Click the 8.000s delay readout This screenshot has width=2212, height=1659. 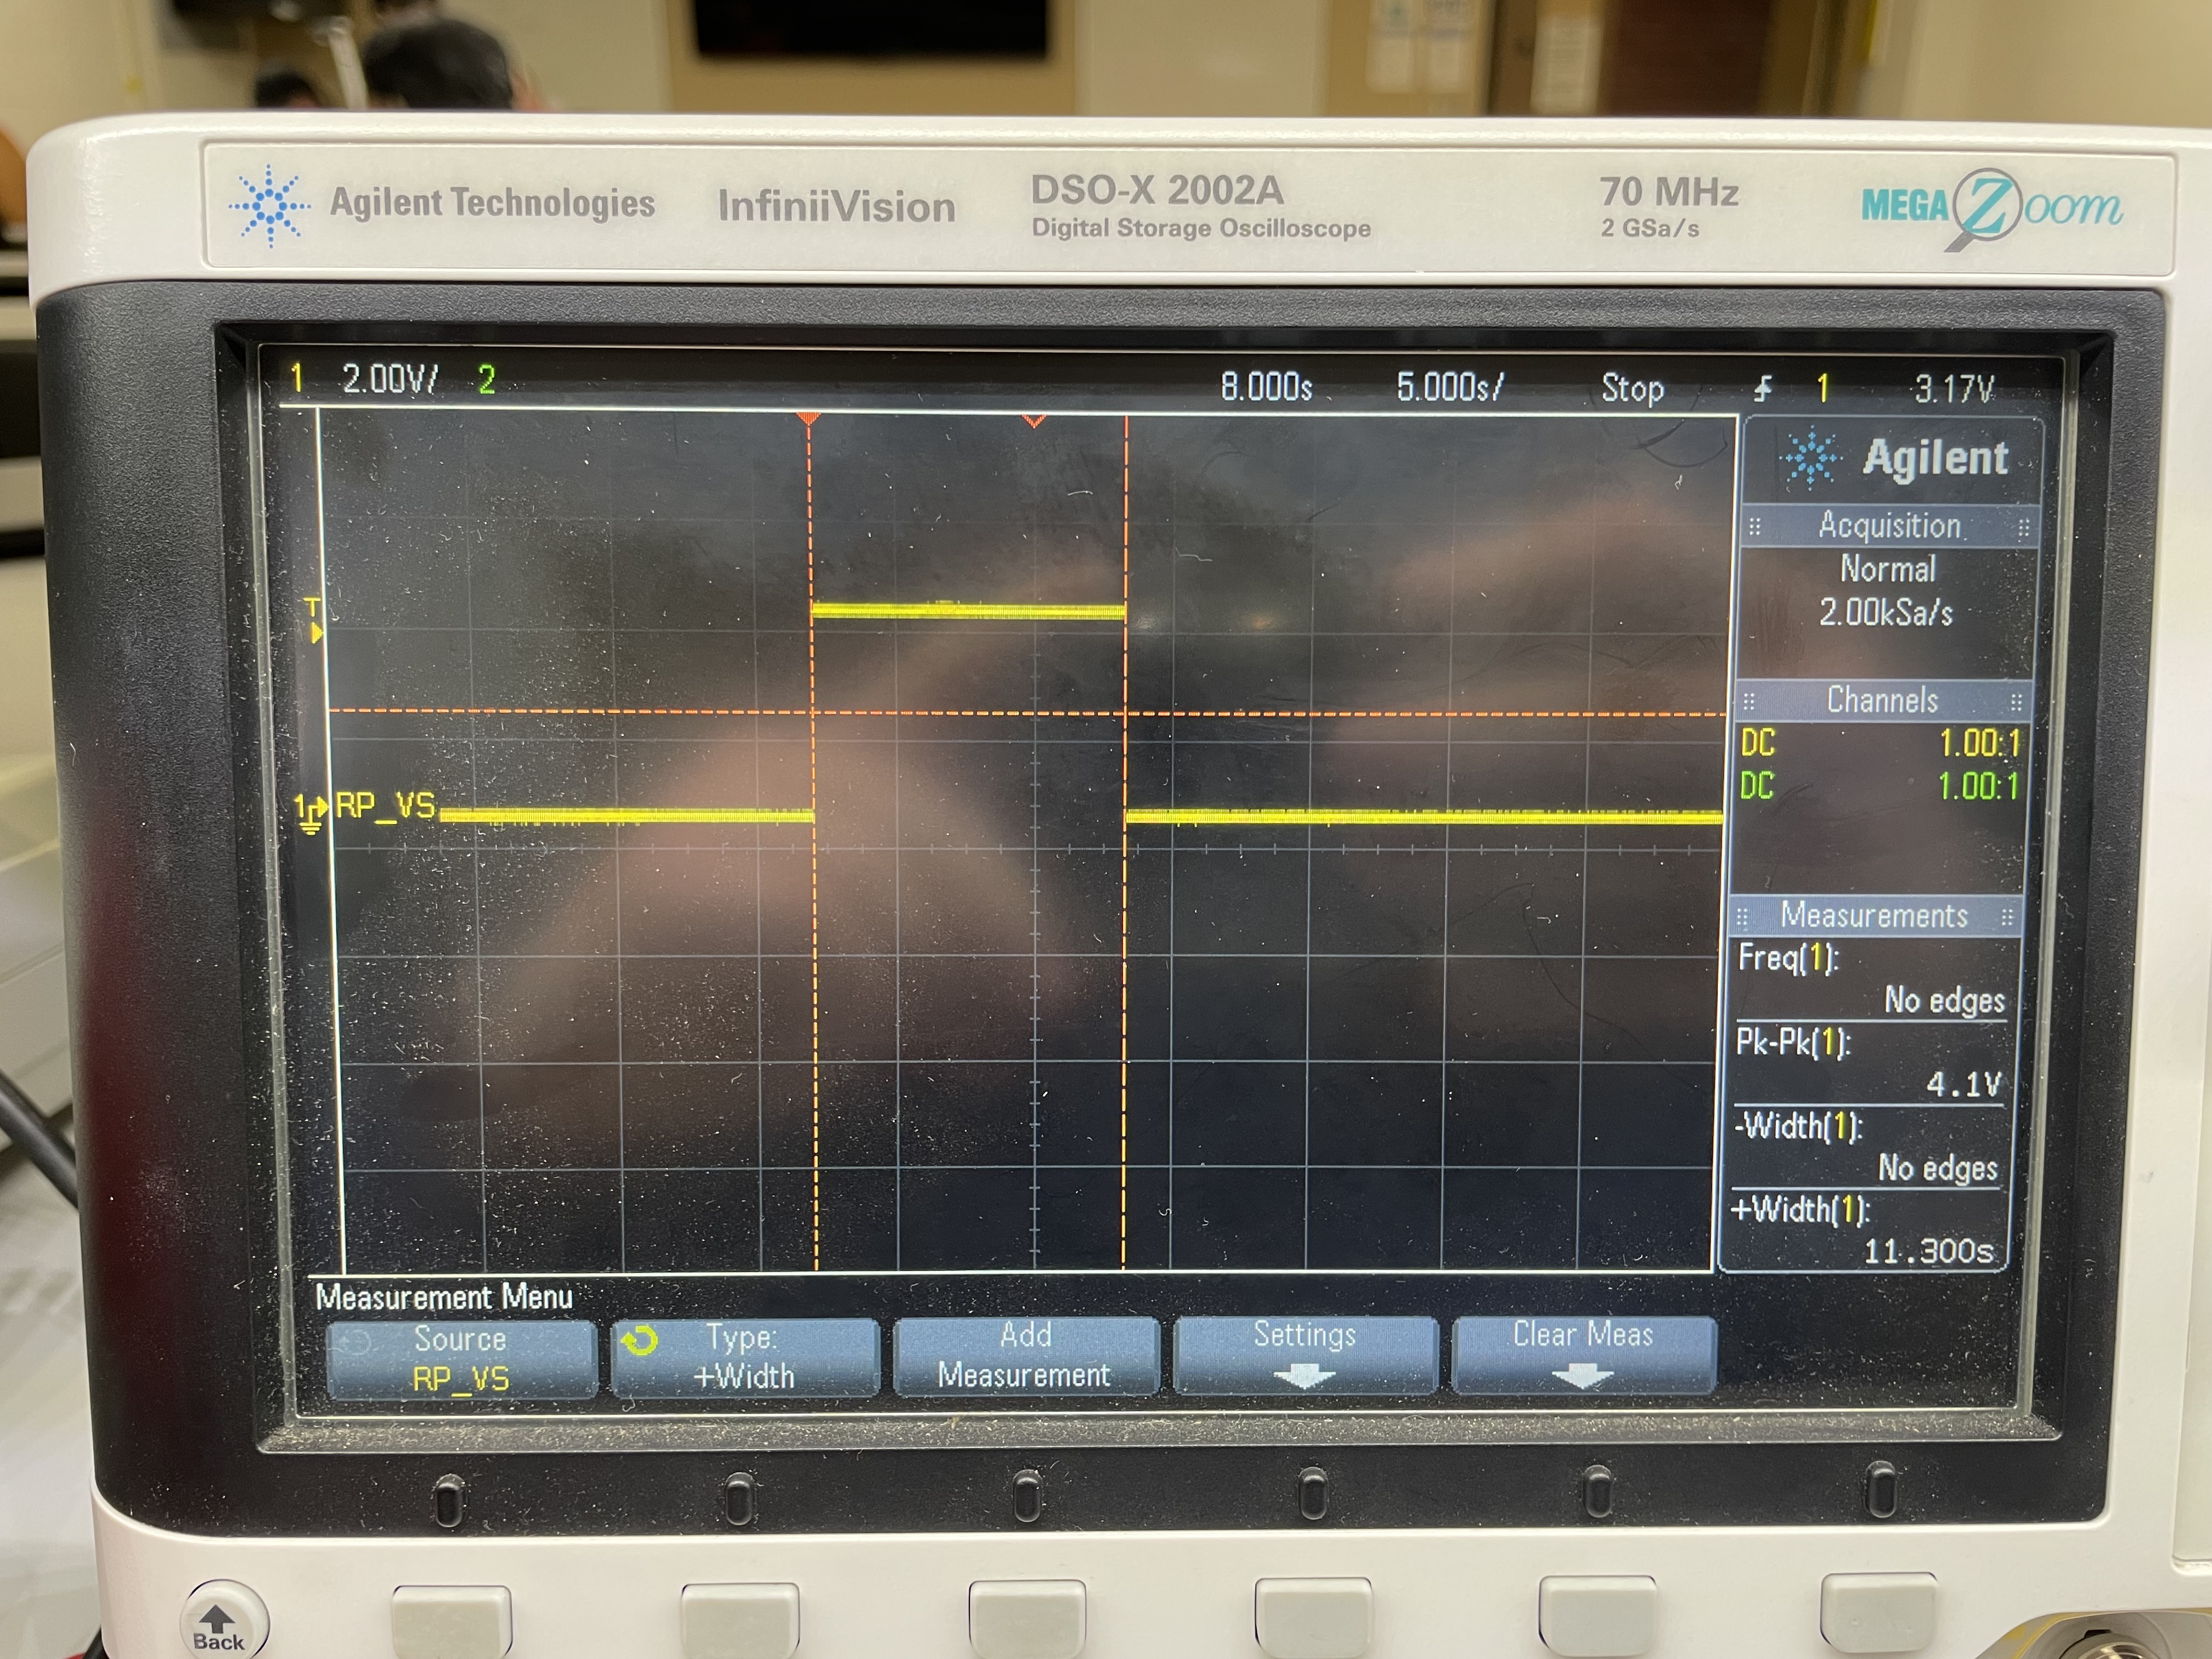tap(1266, 386)
